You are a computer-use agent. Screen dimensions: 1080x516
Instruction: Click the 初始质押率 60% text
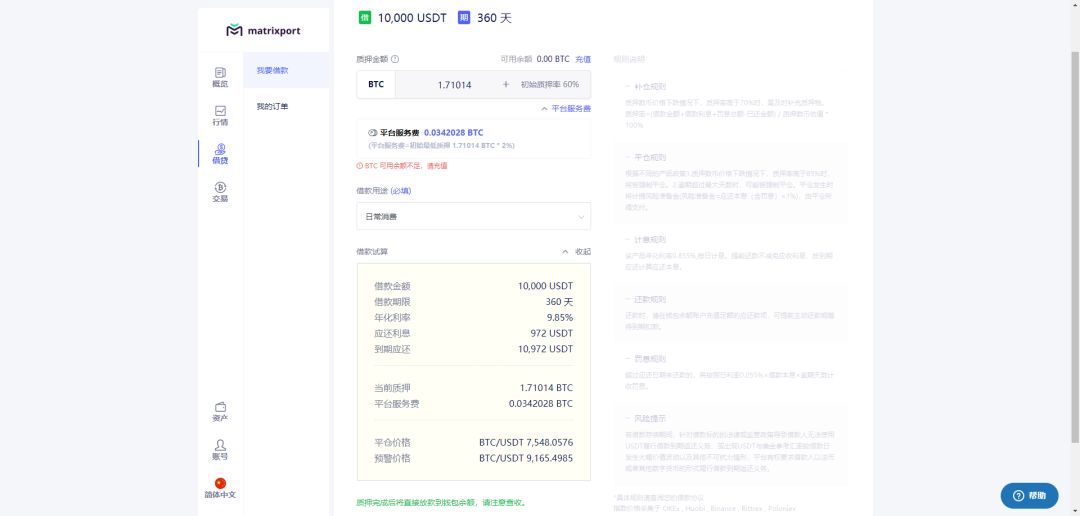(x=550, y=84)
